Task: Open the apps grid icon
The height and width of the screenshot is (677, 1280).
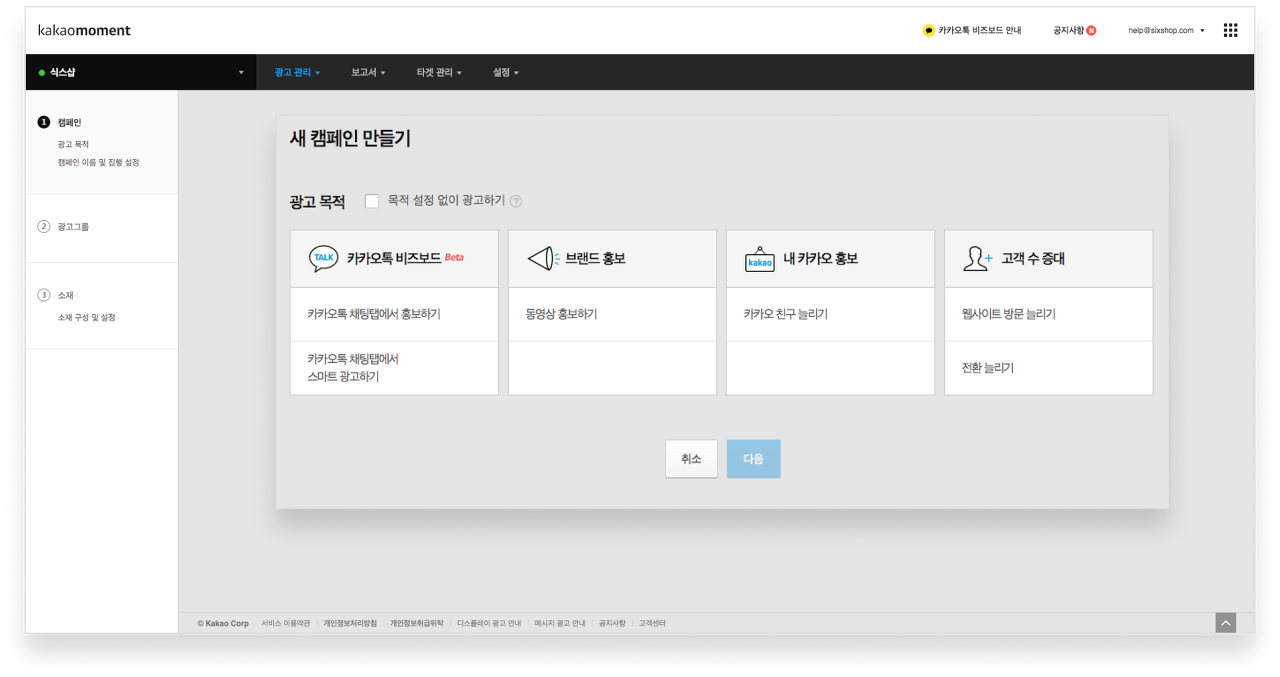Action: (1230, 30)
